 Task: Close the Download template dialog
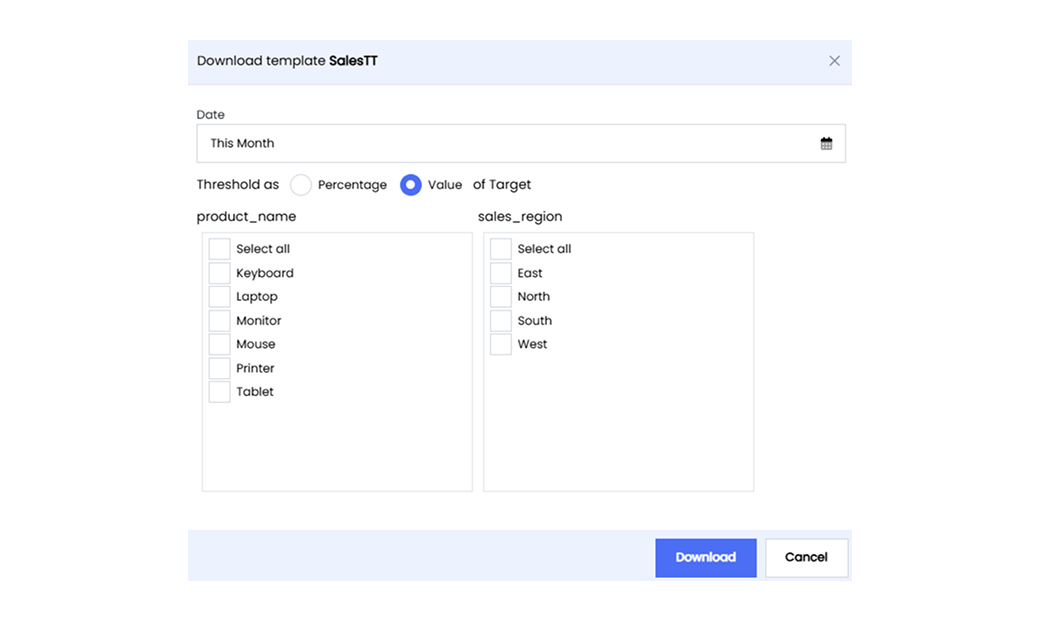coord(834,61)
